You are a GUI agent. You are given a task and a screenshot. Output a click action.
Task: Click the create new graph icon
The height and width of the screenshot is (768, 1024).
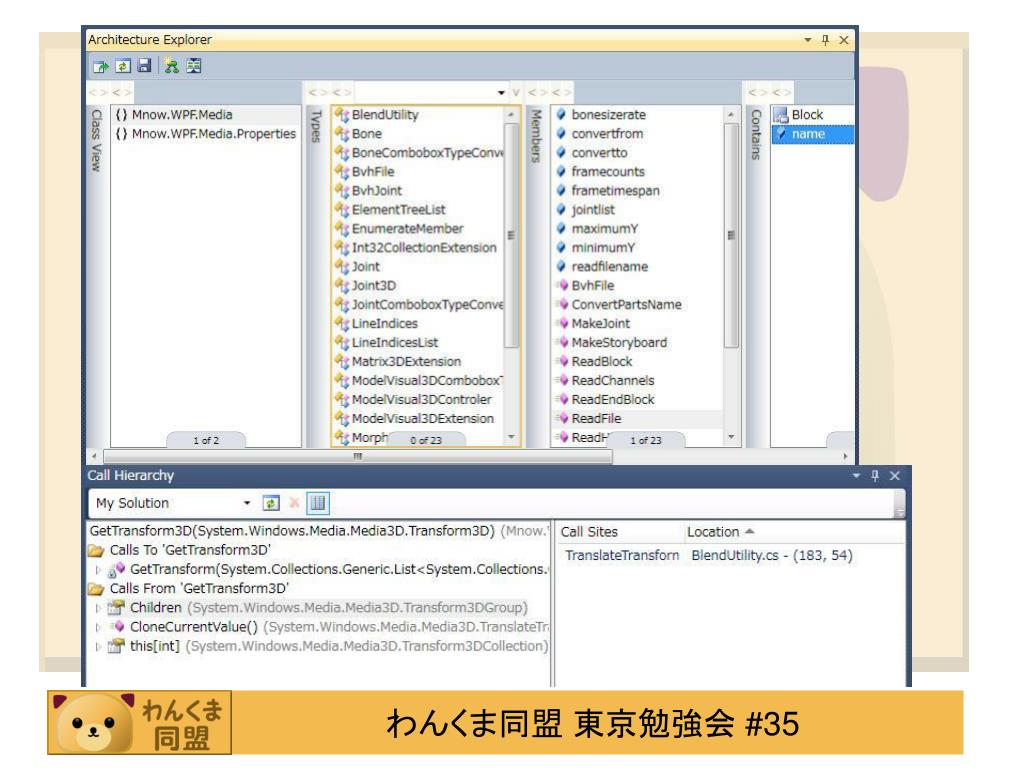pos(172,65)
